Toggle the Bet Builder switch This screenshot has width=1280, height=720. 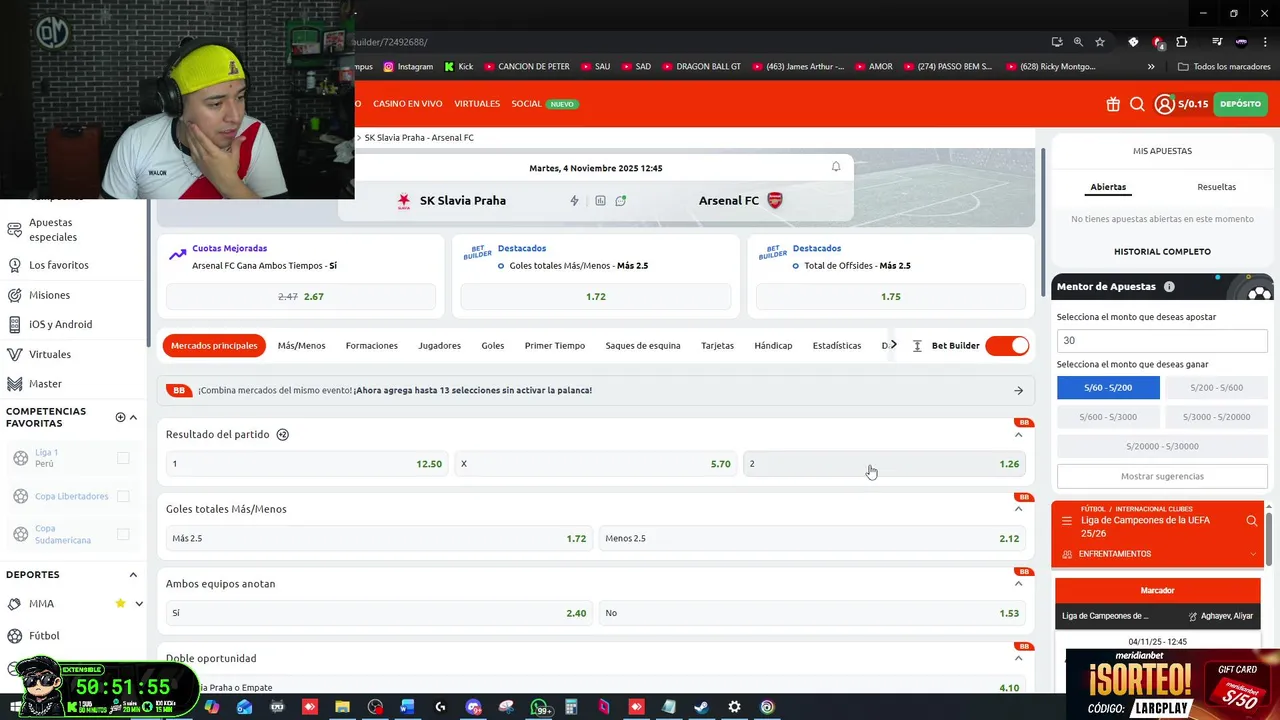point(1007,346)
